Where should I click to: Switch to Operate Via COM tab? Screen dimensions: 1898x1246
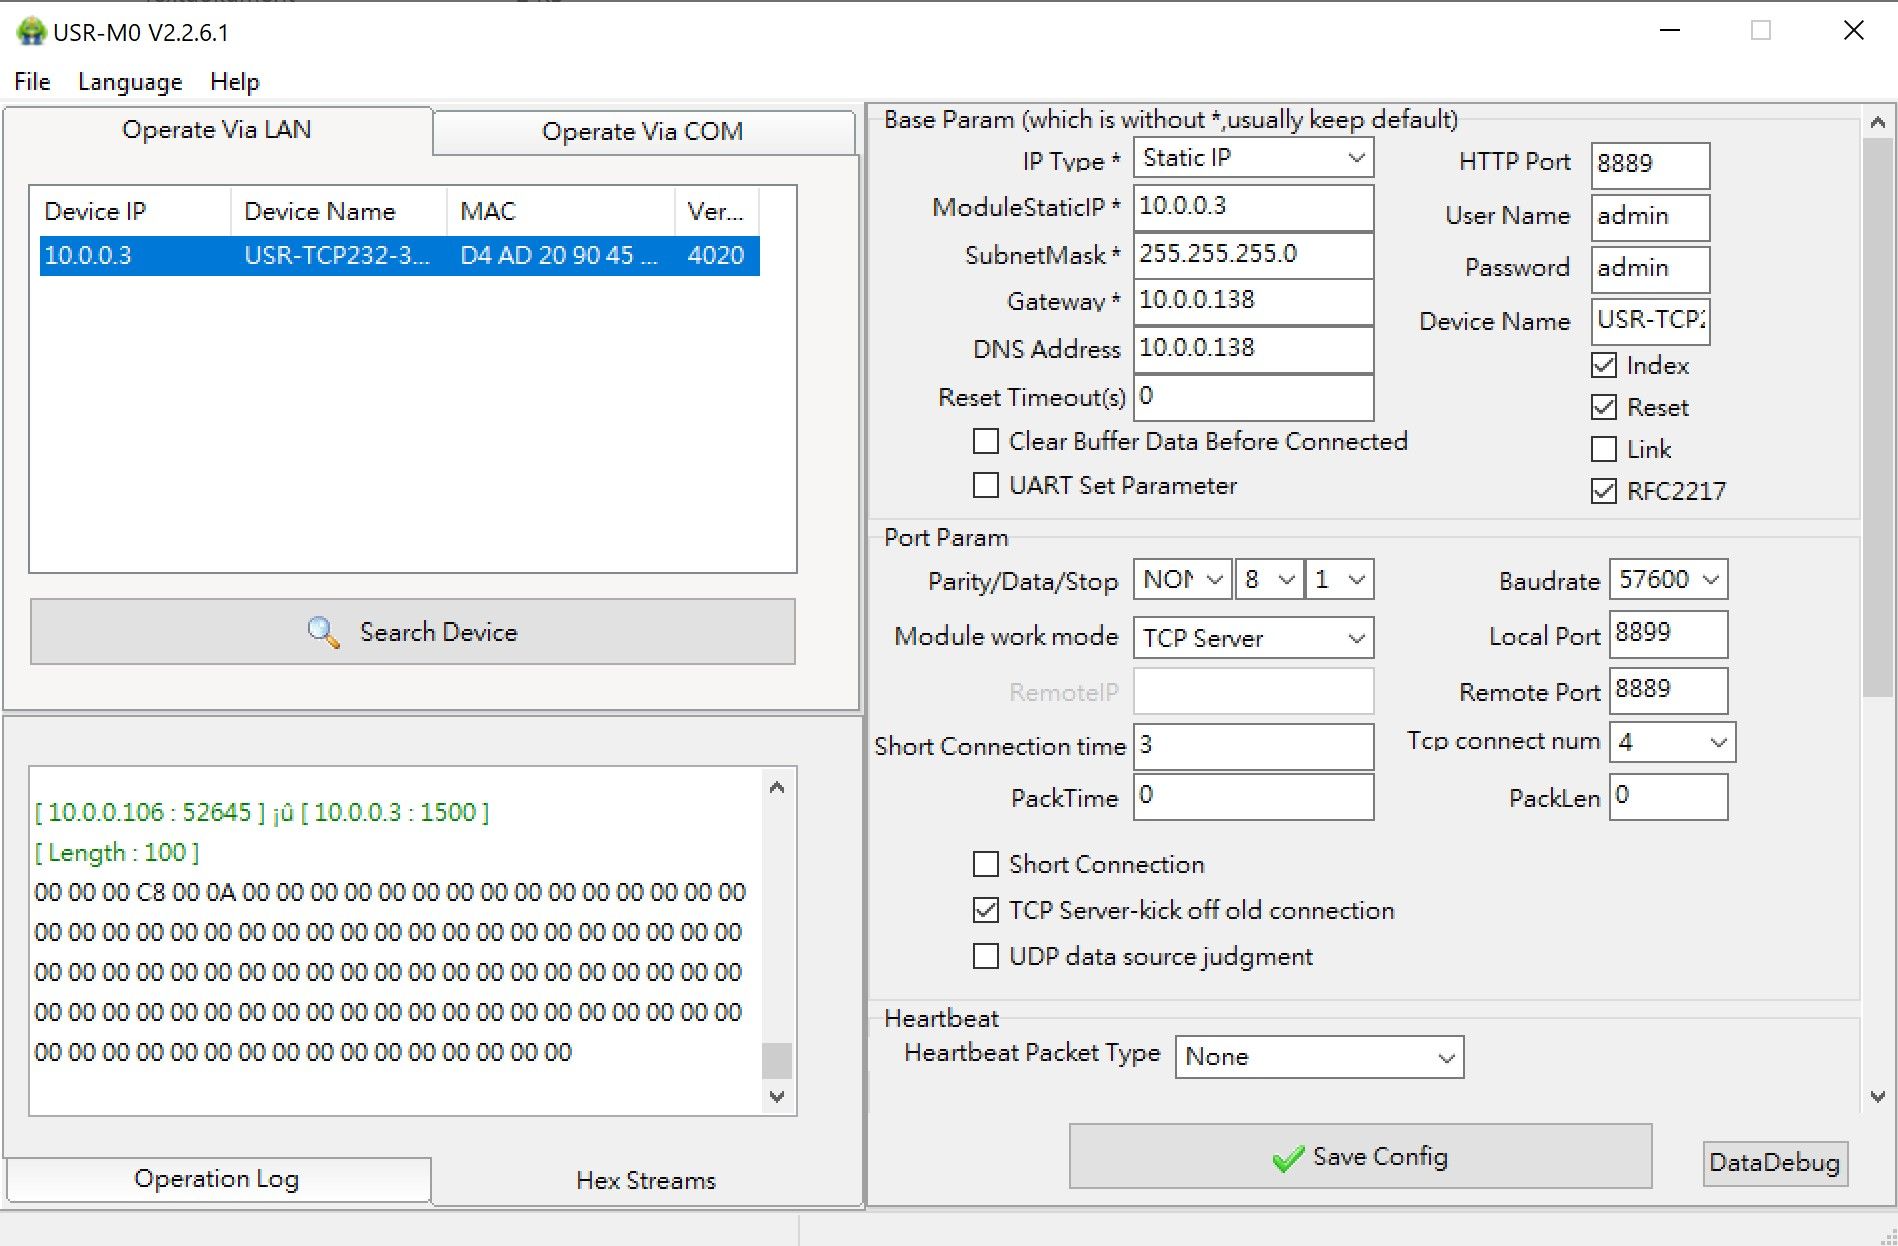point(642,132)
